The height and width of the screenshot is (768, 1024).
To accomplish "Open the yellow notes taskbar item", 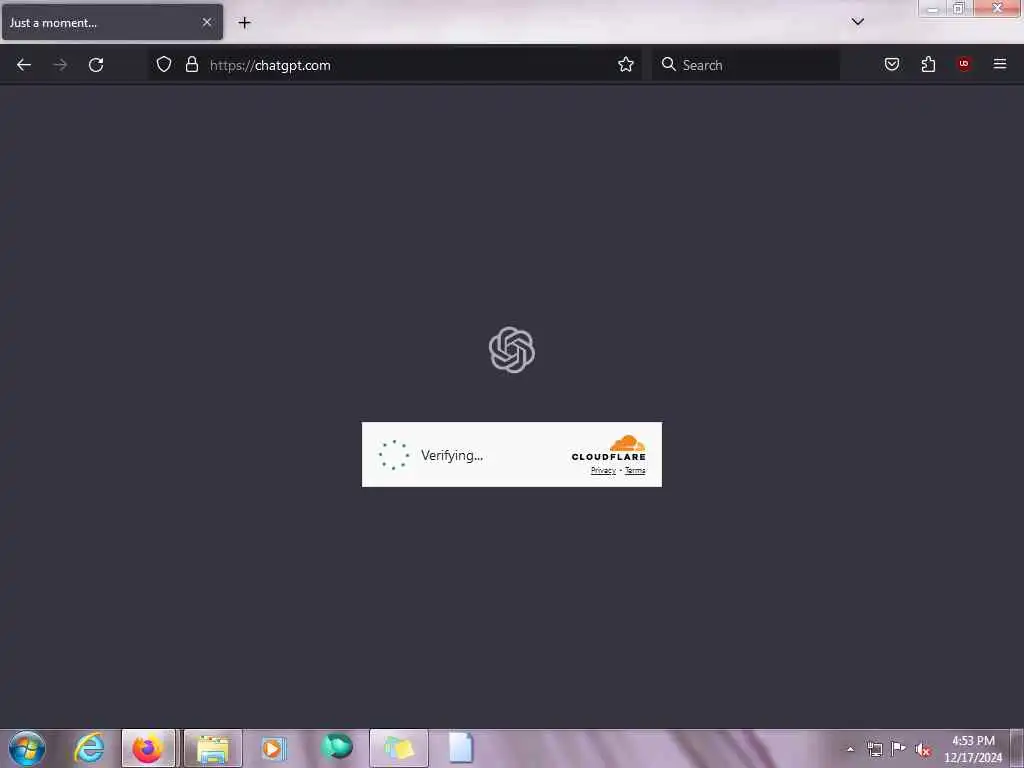I will [399, 748].
